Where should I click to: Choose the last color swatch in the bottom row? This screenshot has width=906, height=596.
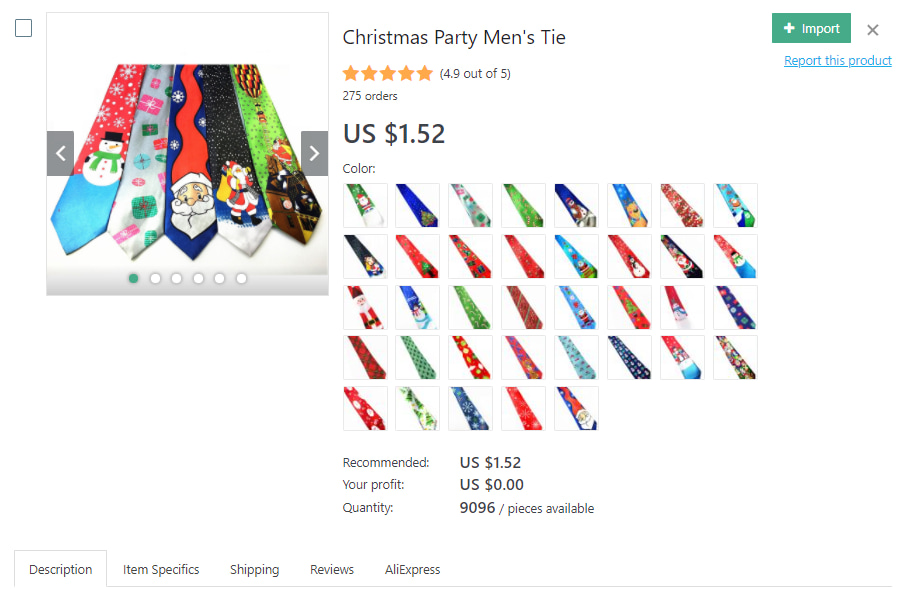click(x=576, y=408)
